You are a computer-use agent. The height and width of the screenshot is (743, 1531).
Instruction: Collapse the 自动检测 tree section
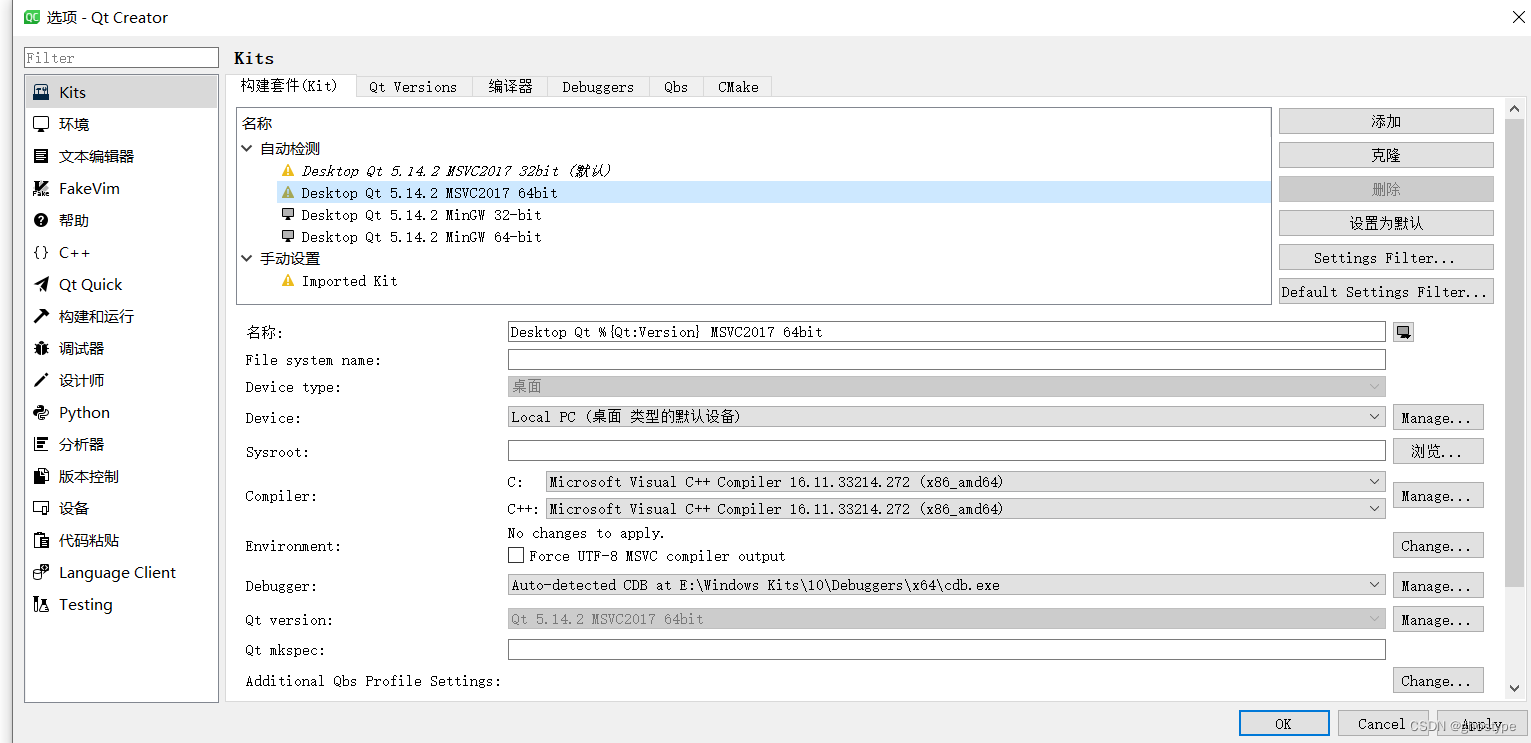[x=246, y=148]
